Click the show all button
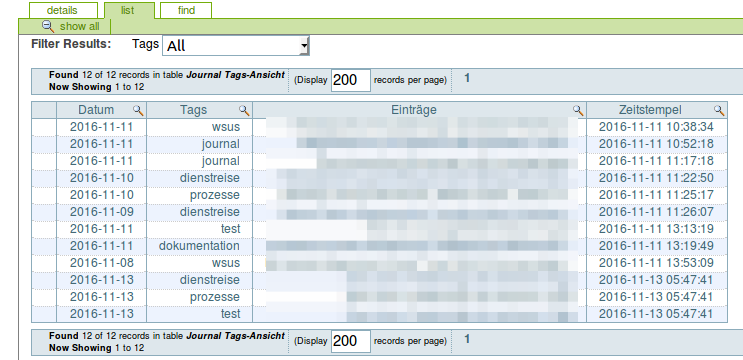Screen dimensions: 743x360 pyautogui.click(x=79, y=26)
